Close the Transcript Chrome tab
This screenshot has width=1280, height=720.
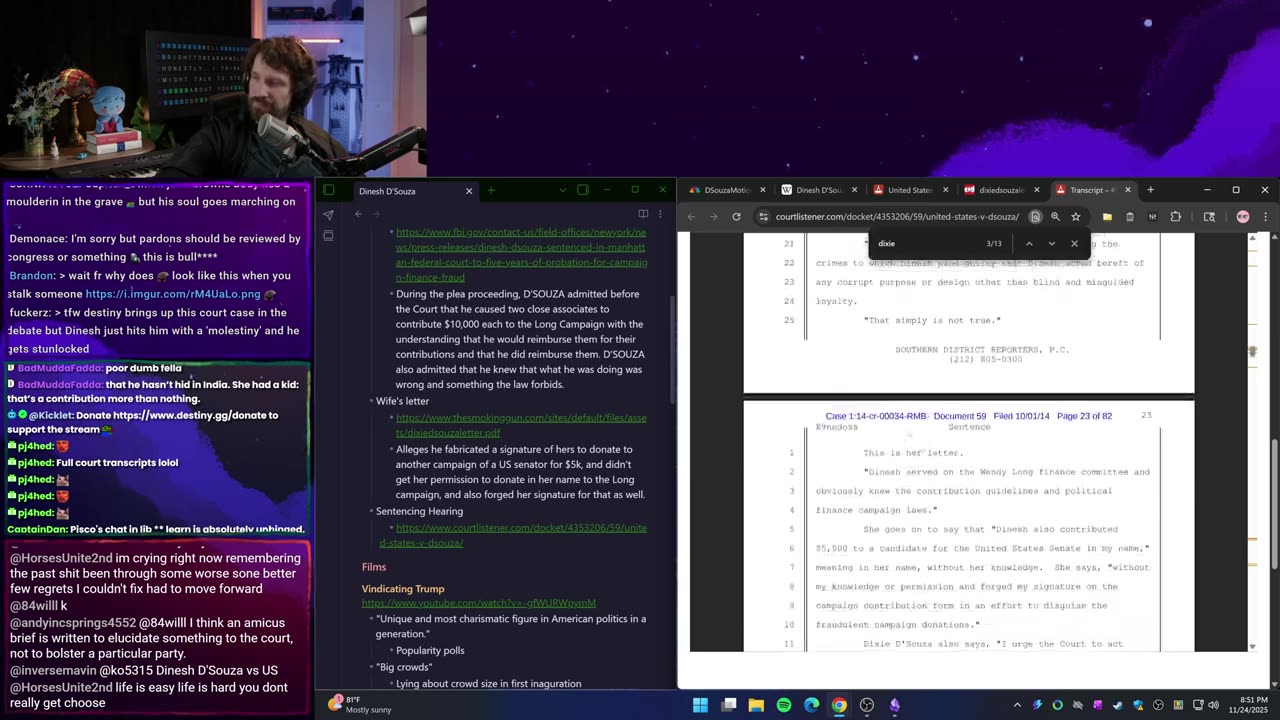(x=1128, y=190)
